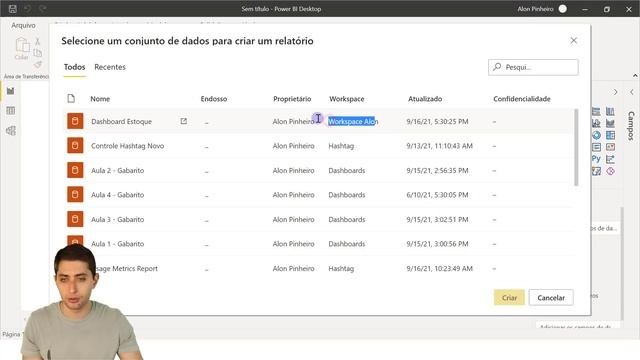Select the Python visual (Py) icon
This screenshot has height=360, width=640.
[596, 159]
